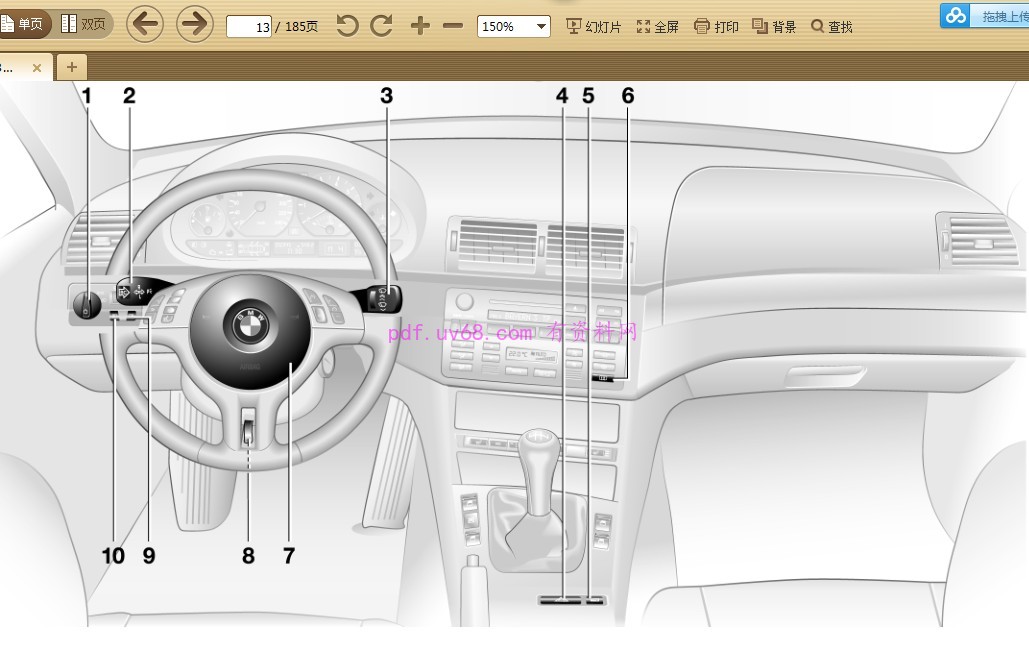Start slideshow mode (幻灯片)
This screenshot has height=660, width=1029.
coord(593,27)
